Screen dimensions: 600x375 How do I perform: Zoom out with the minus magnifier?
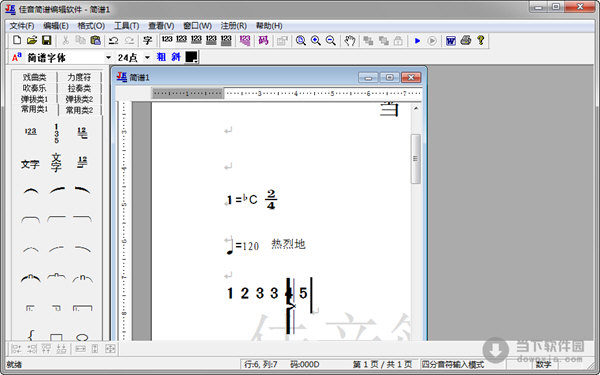tap(331, 40)
